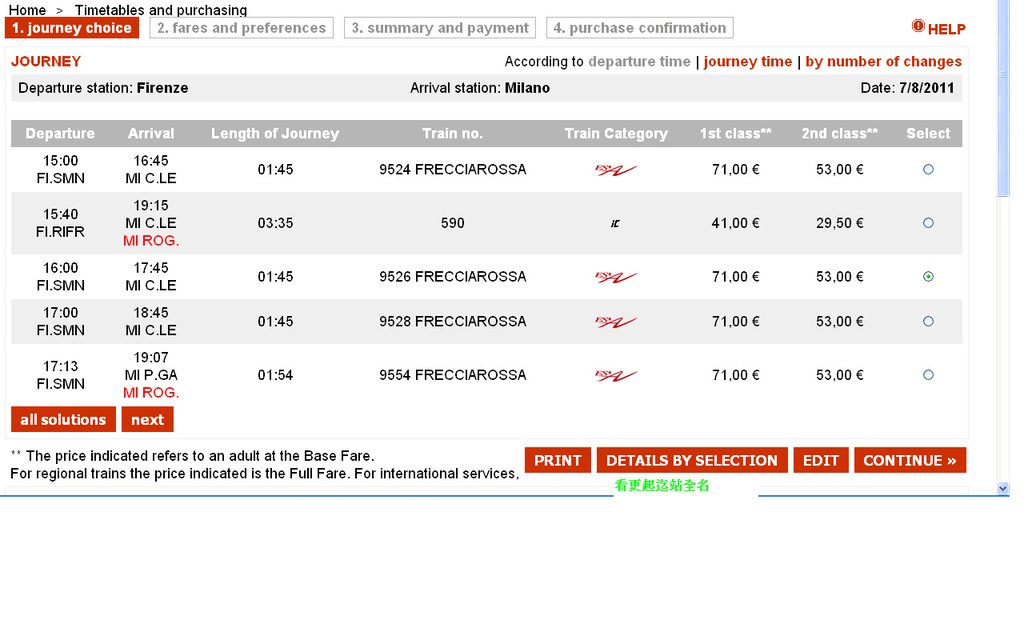Click the CONTINUE » button

click(x=910, y=460)
